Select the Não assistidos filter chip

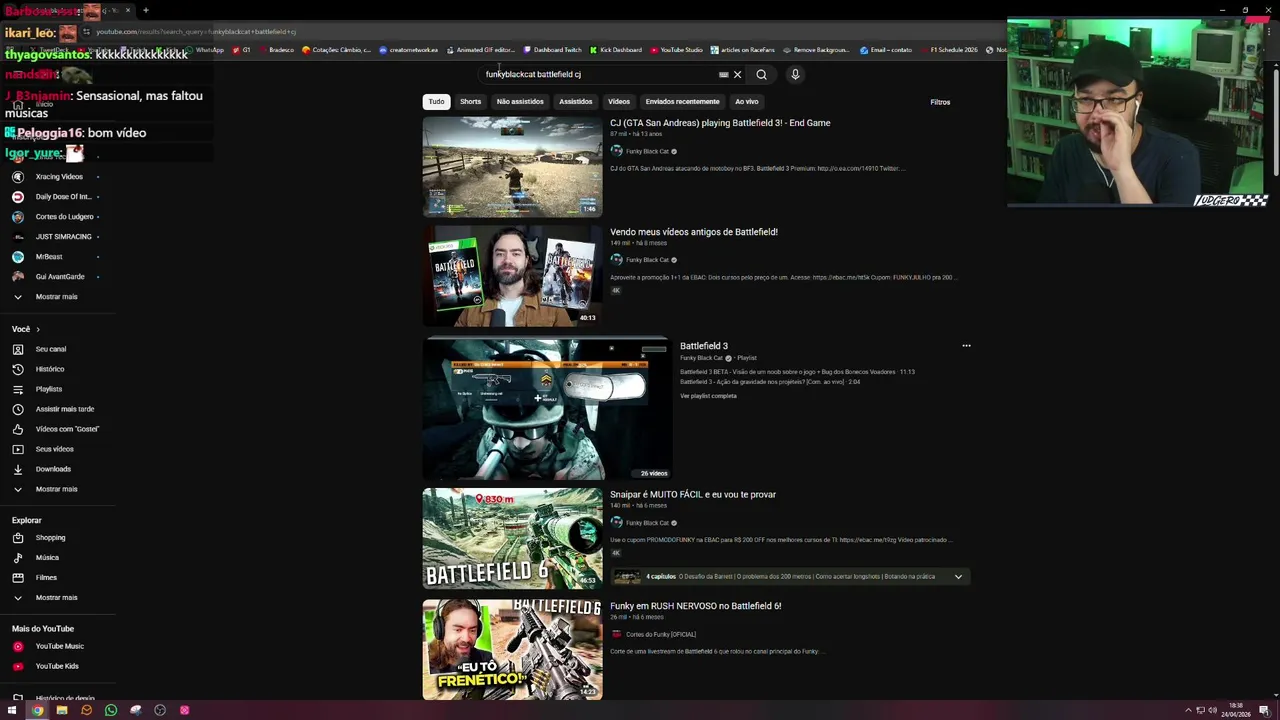[x=520, y=101]
